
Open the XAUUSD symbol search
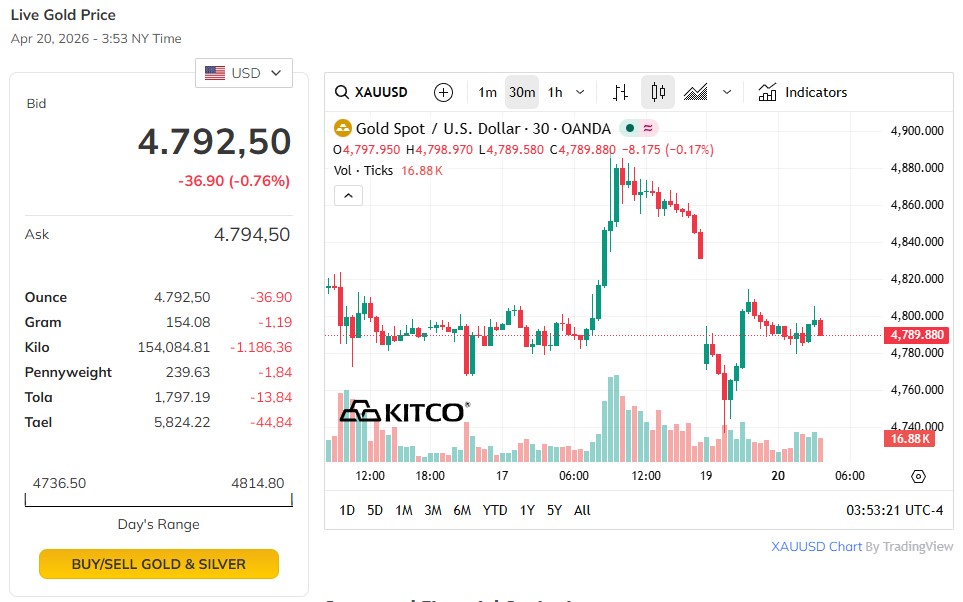[372, 92]
